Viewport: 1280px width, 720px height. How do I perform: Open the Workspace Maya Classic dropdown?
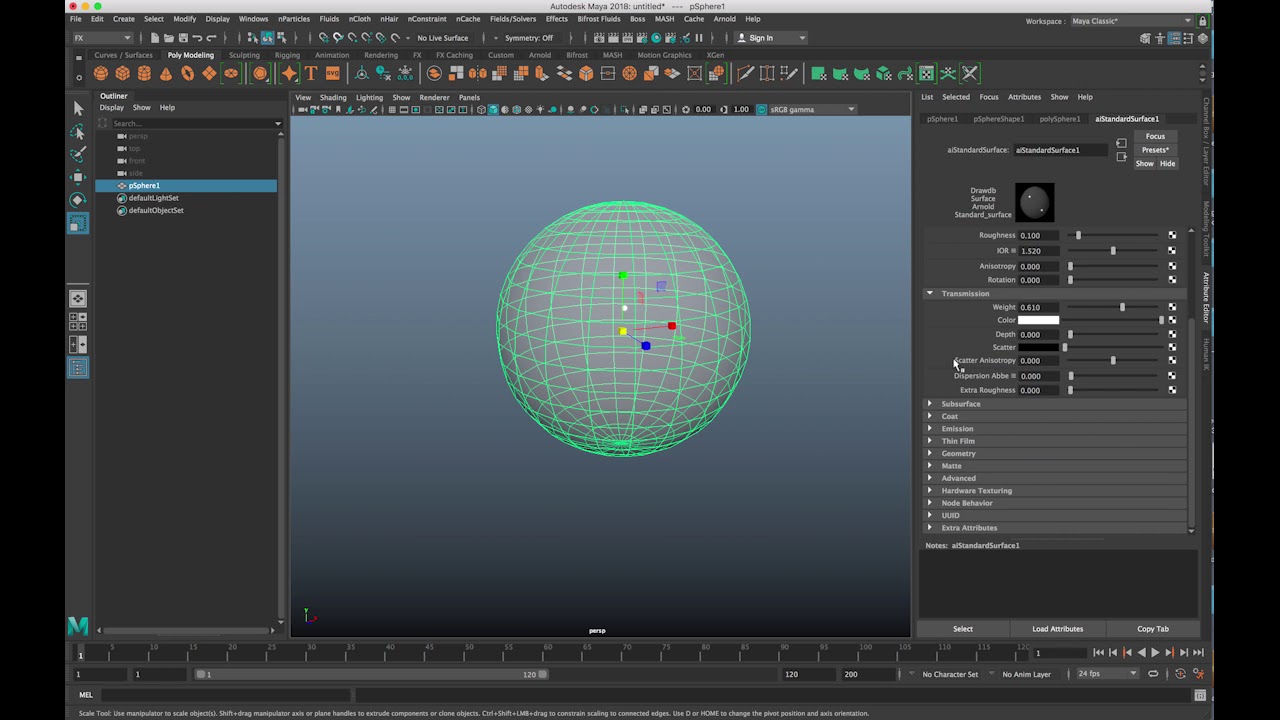pyautogui.click(x=1131, y=21)
